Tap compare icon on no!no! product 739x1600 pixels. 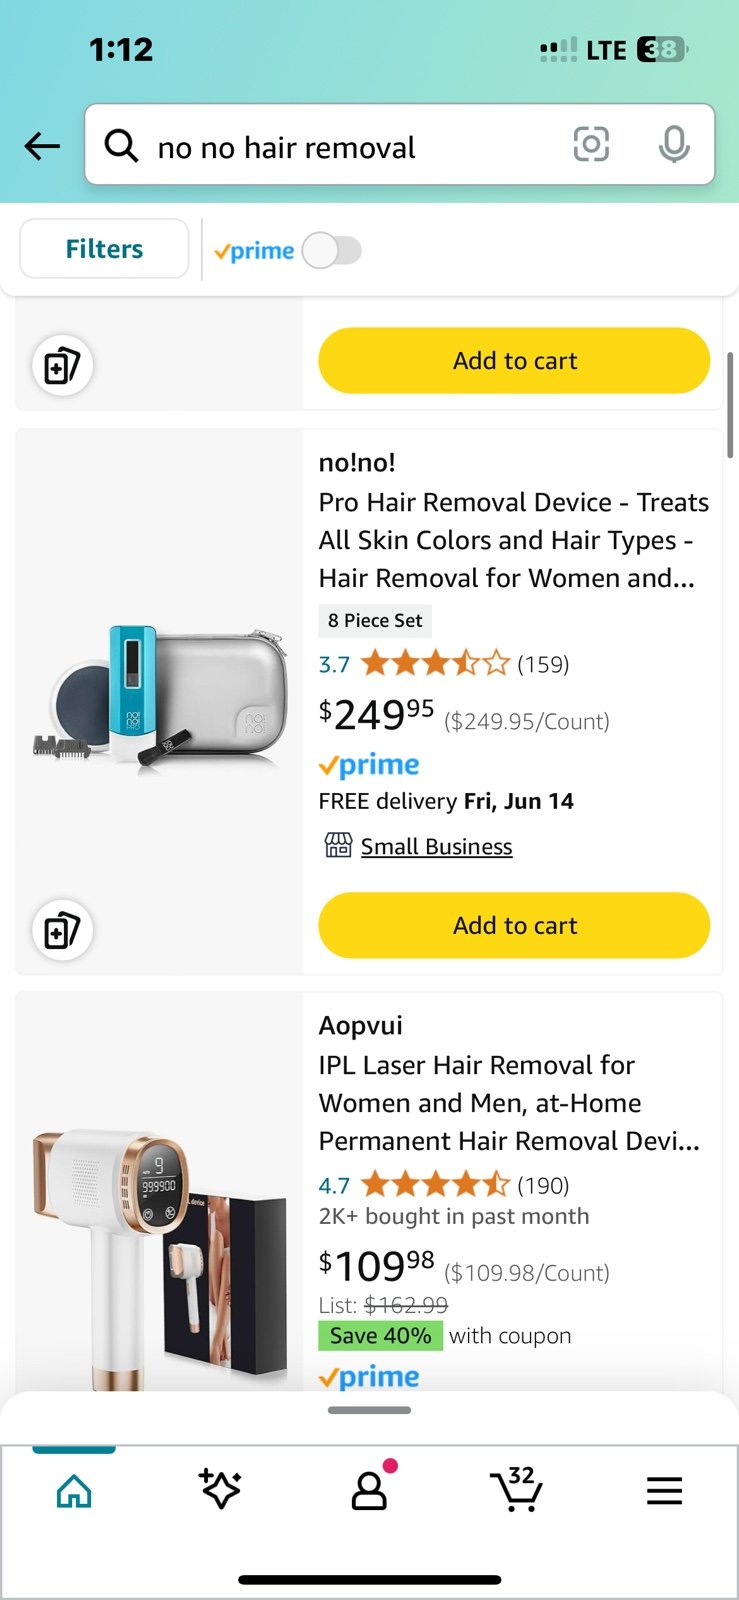pos(62,930)
